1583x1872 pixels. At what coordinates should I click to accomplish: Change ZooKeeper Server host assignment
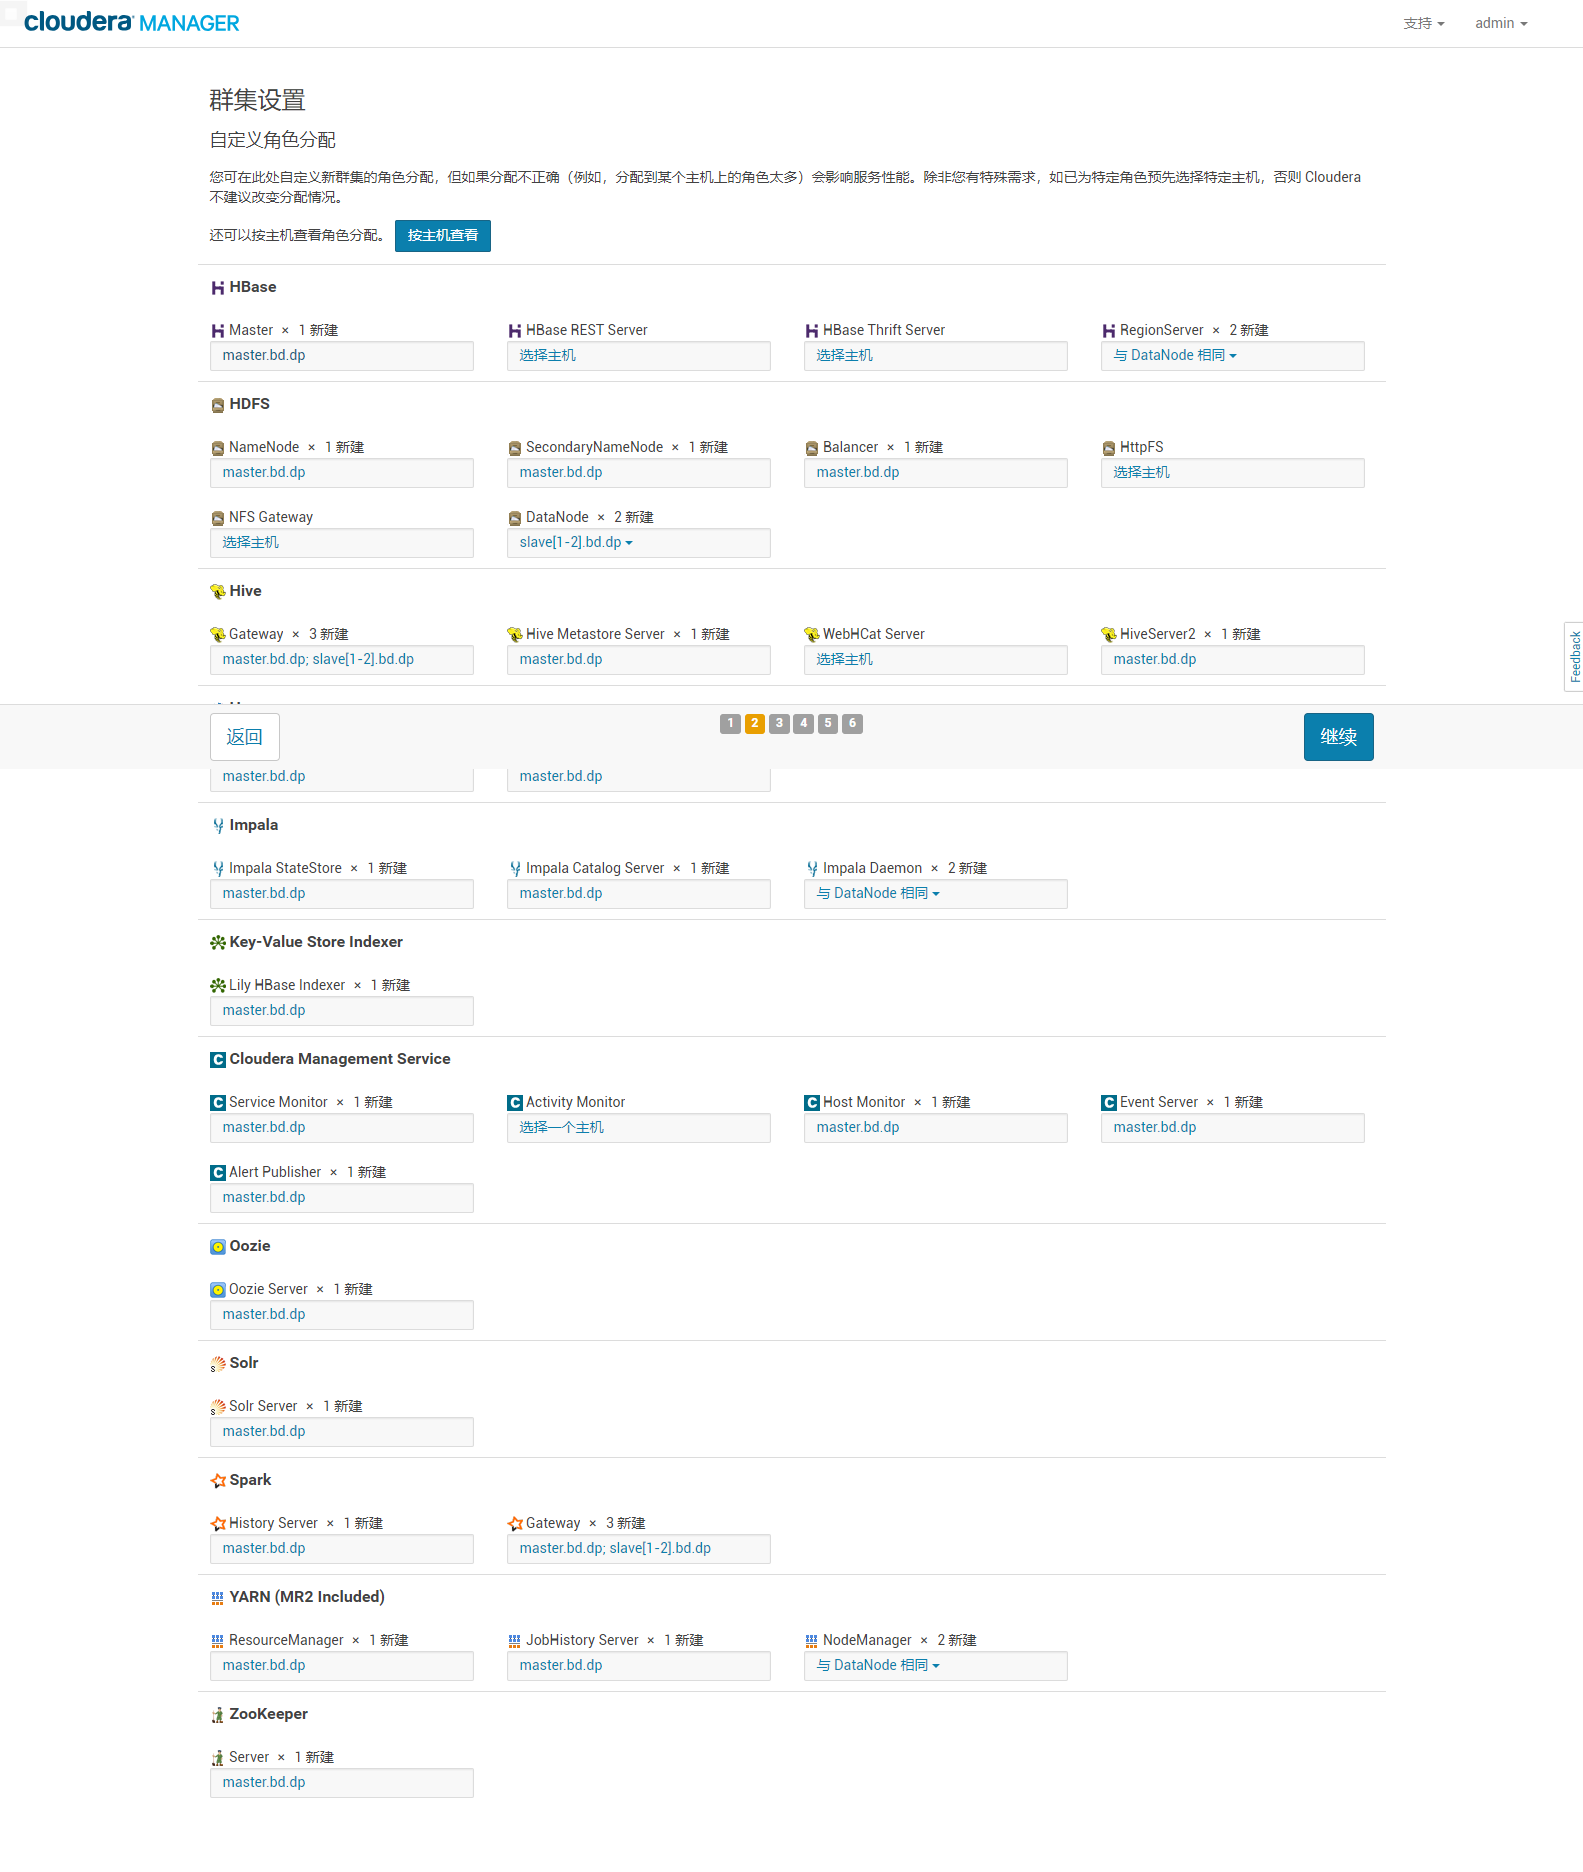[x=341, y=1783]
